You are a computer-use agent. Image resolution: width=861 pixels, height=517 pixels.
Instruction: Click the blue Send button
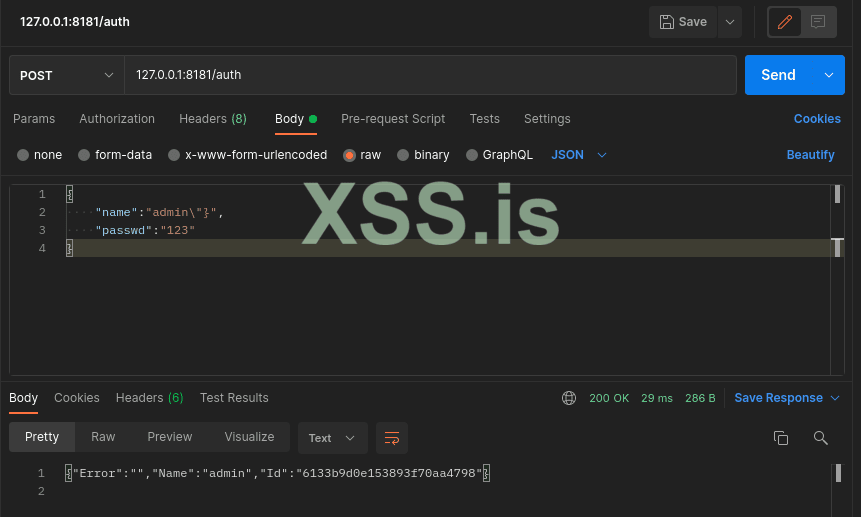(x=778, y=75)
